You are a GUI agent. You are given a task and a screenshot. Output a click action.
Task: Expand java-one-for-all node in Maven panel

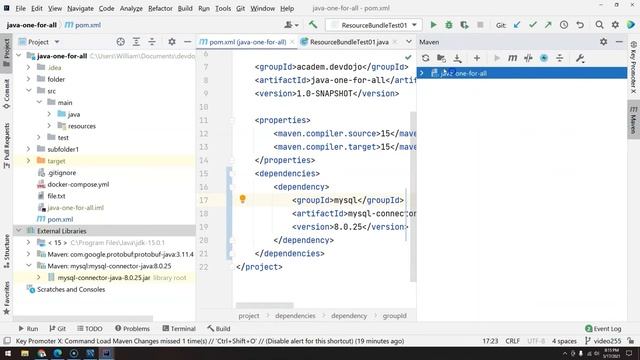(x=422, y=73)
